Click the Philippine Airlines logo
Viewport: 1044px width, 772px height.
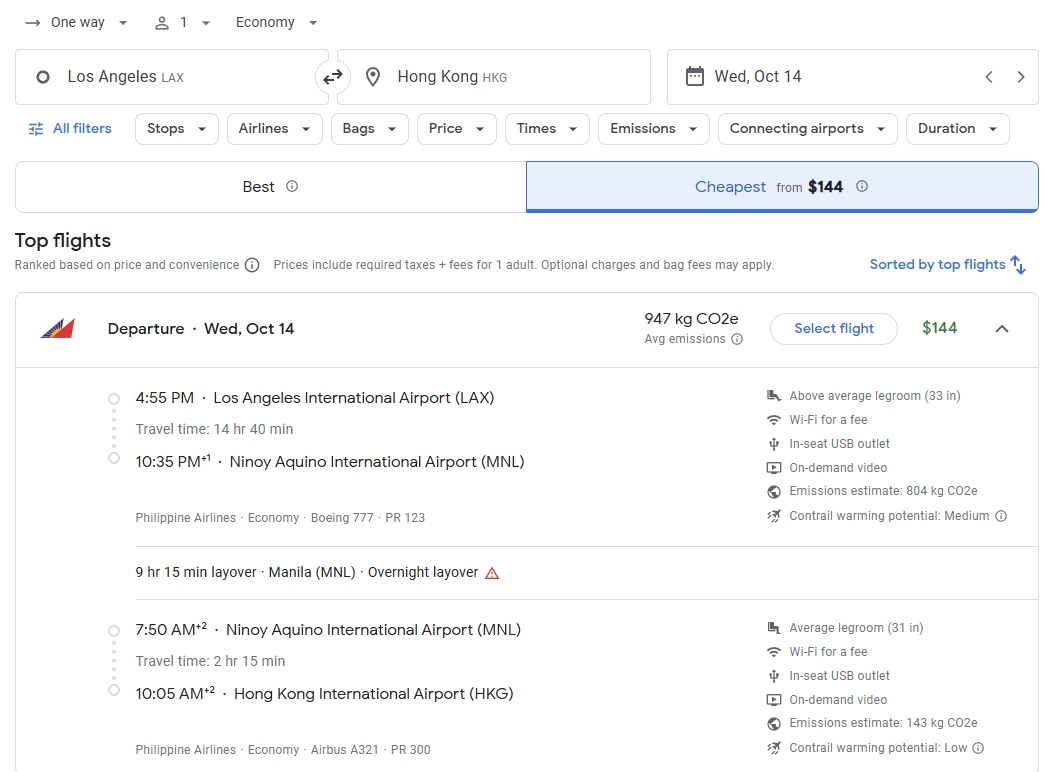point(58,328)
